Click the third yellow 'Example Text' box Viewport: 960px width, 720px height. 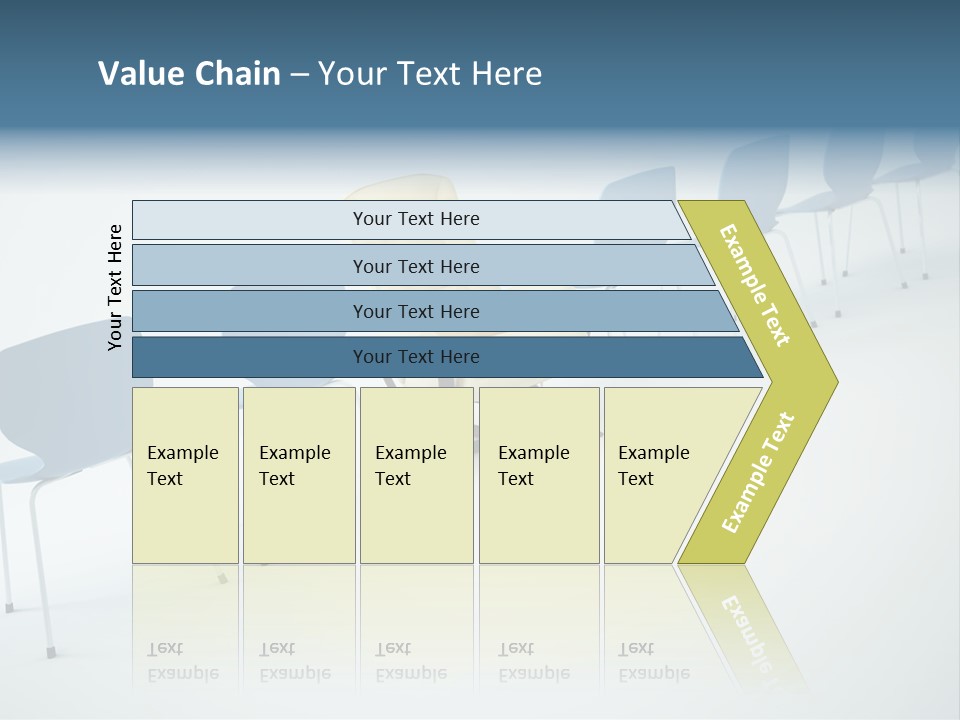417,475
